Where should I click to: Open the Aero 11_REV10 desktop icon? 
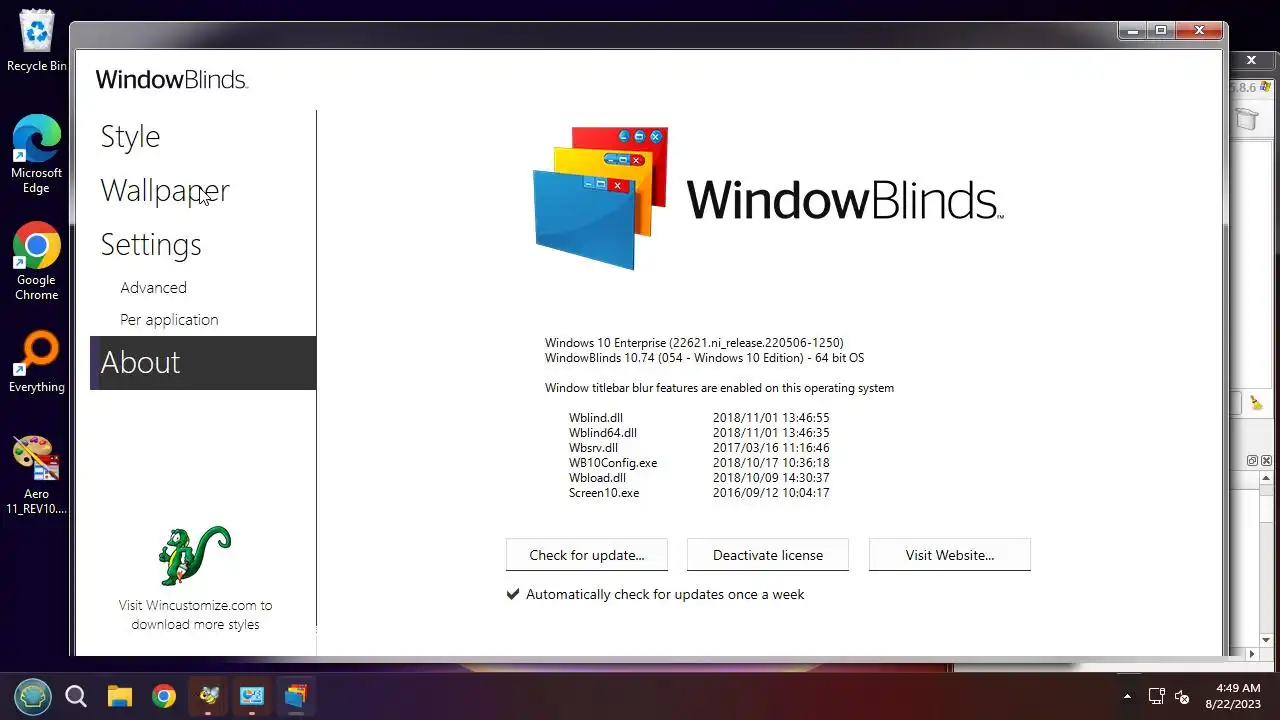click(36, 475)
